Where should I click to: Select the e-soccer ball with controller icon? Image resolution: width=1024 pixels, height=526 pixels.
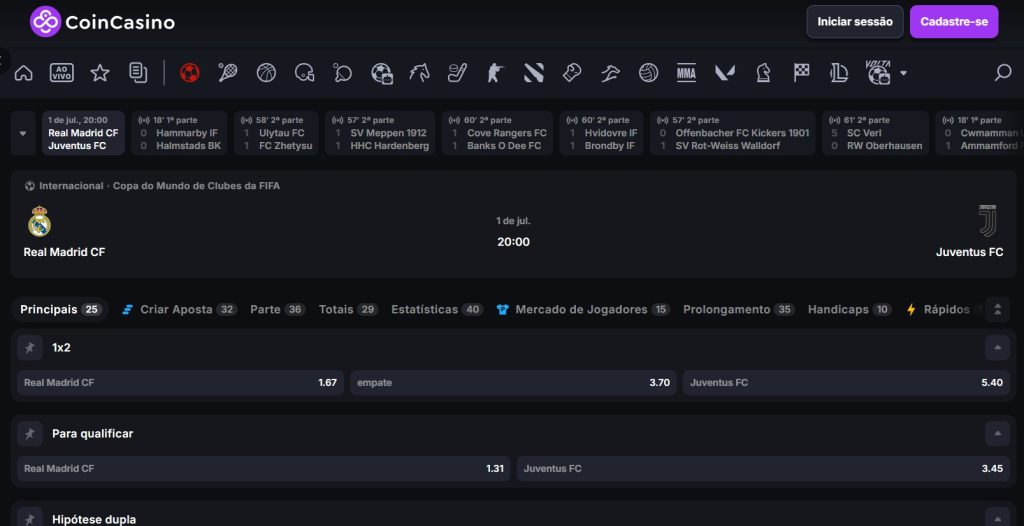coord(381,73)
